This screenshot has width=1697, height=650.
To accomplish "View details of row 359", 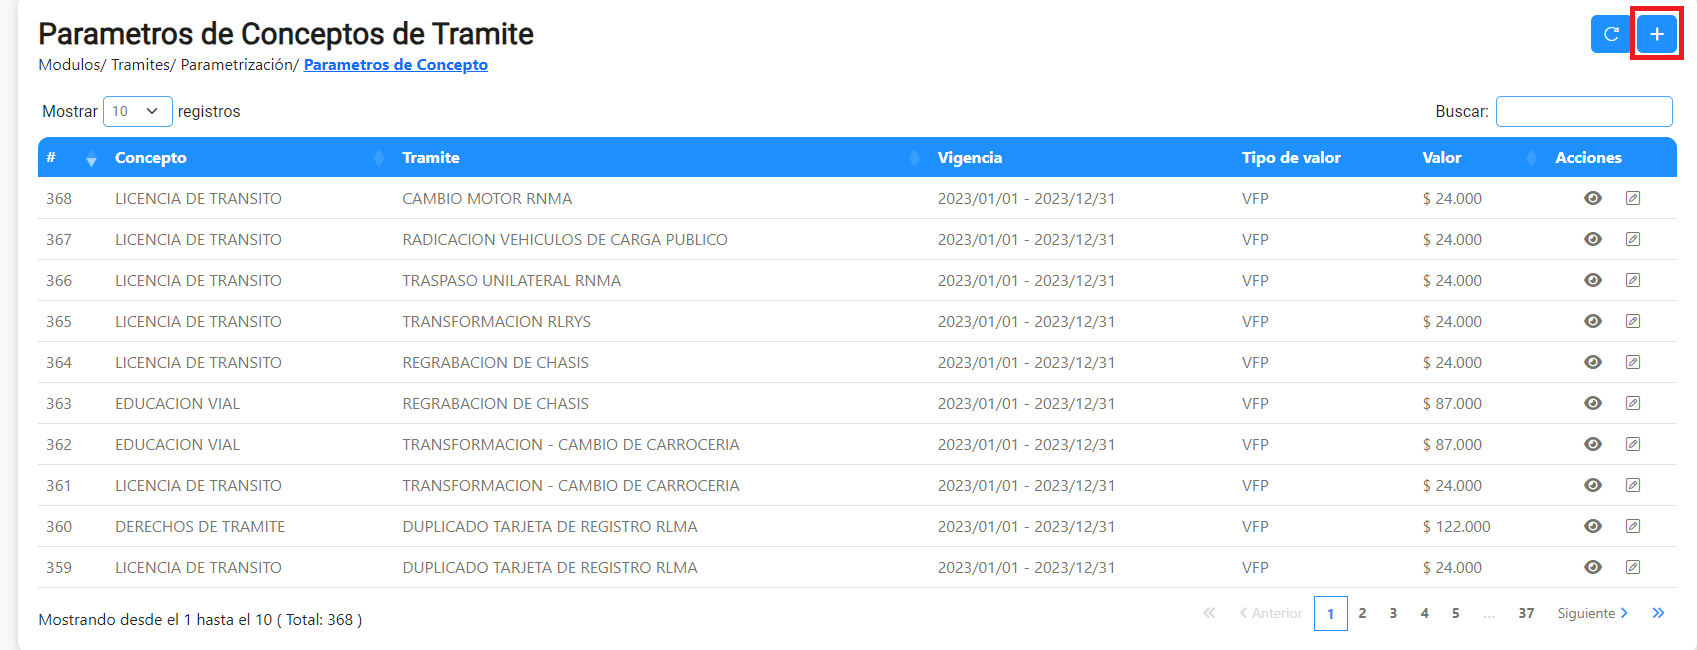I will pyautogui.click(x=1593, y=567).
